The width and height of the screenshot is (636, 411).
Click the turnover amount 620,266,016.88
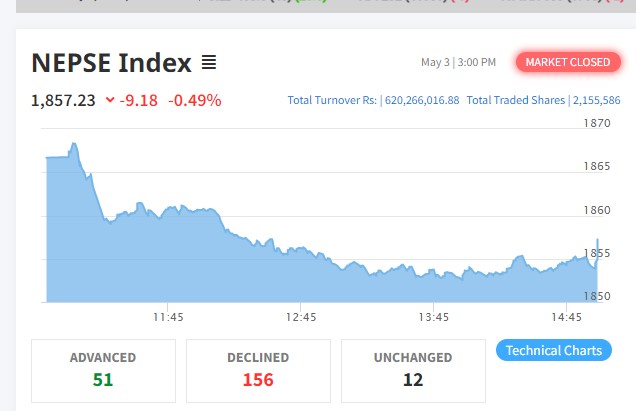[421, 101]
